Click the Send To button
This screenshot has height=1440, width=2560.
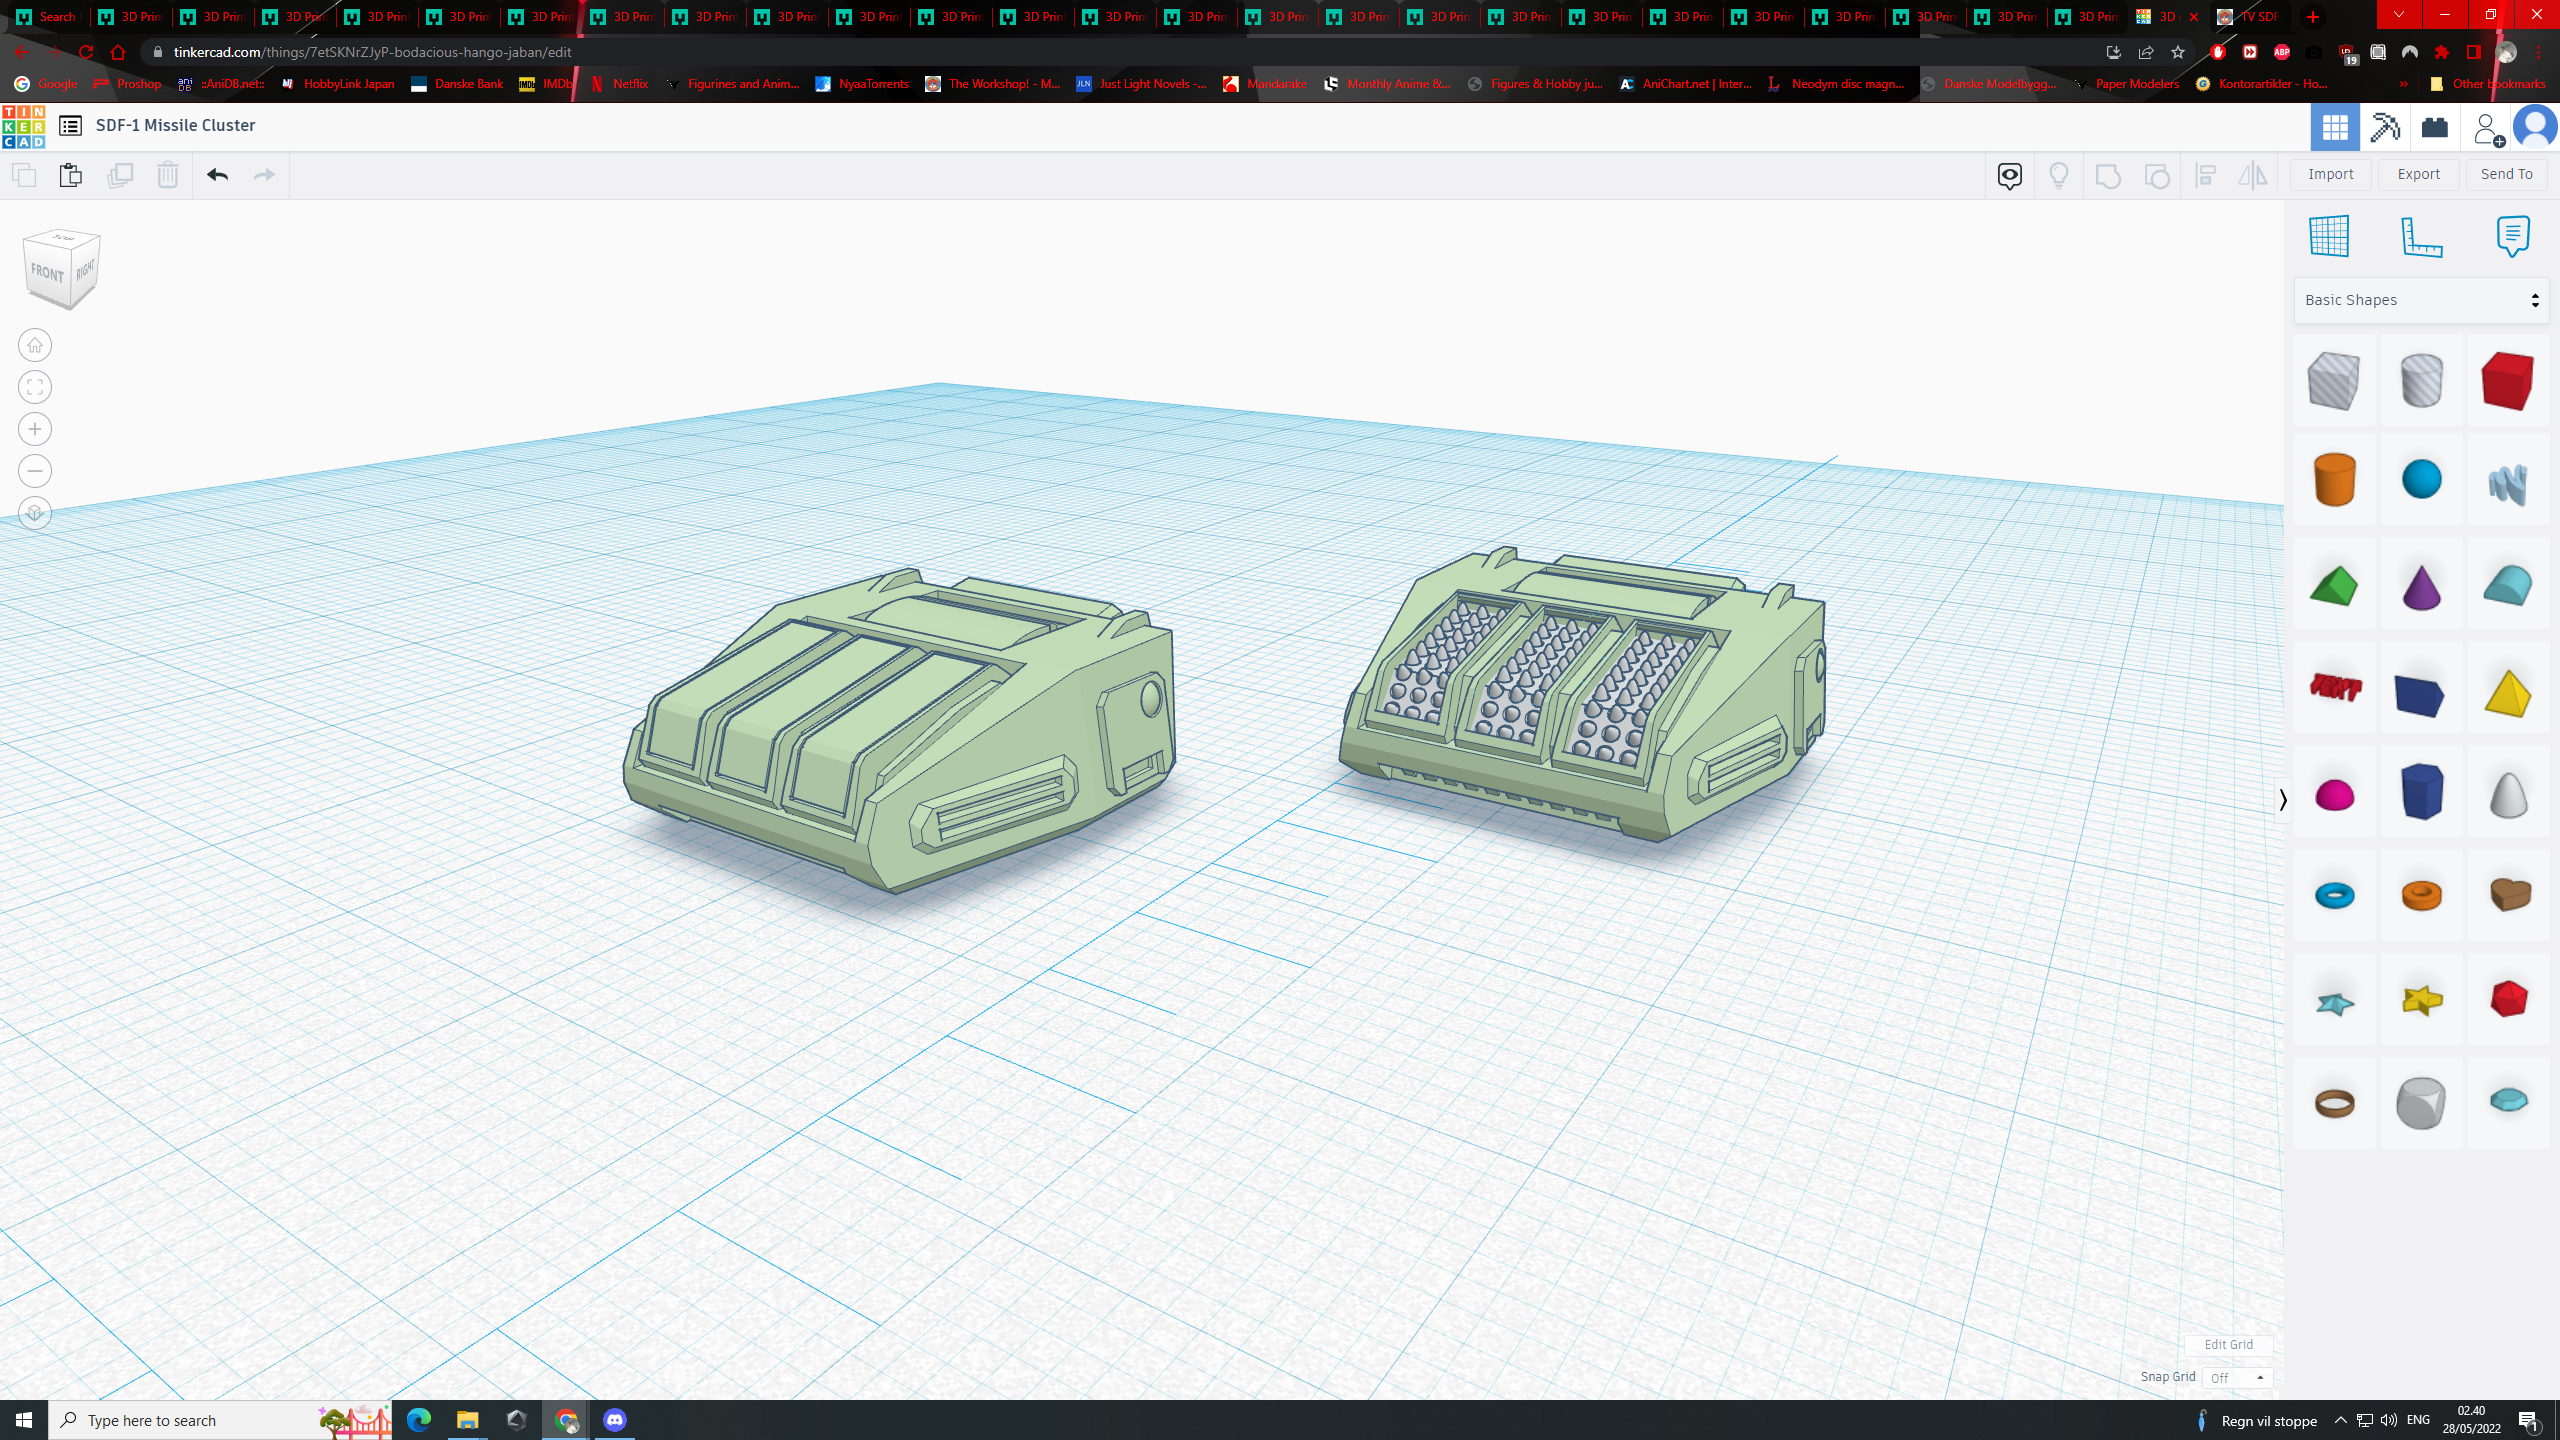click(x=2506, y=174)
